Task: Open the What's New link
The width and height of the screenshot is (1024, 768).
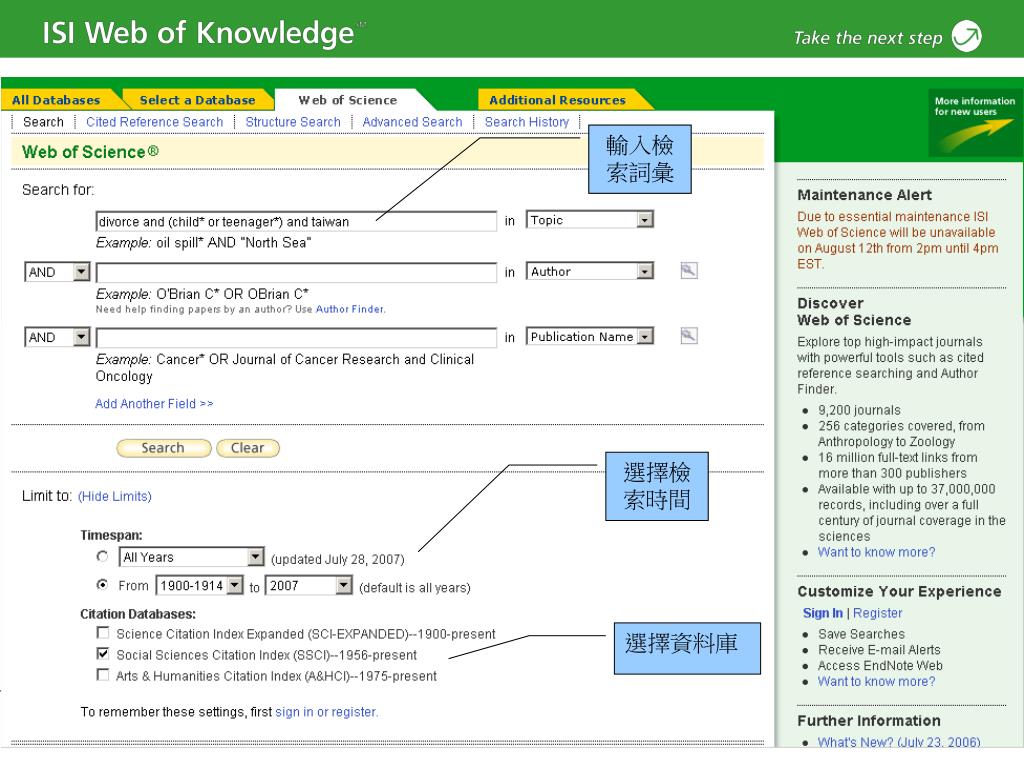Action: (899, 742)
